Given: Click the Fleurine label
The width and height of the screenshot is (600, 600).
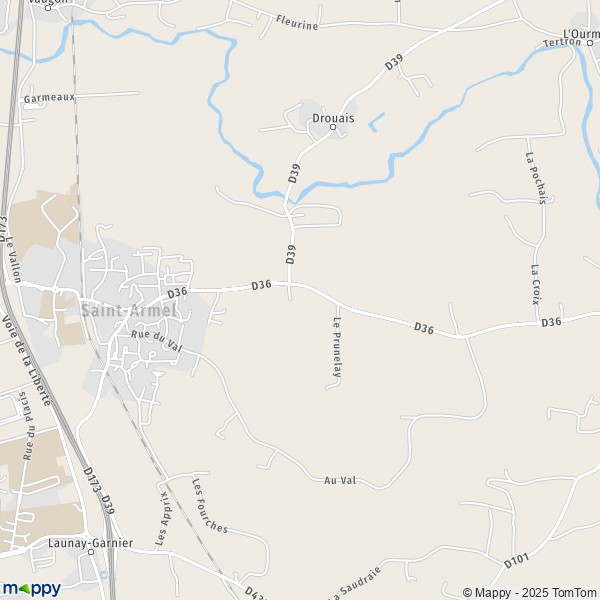Looking at the screenshot, I should coord(297,23).
